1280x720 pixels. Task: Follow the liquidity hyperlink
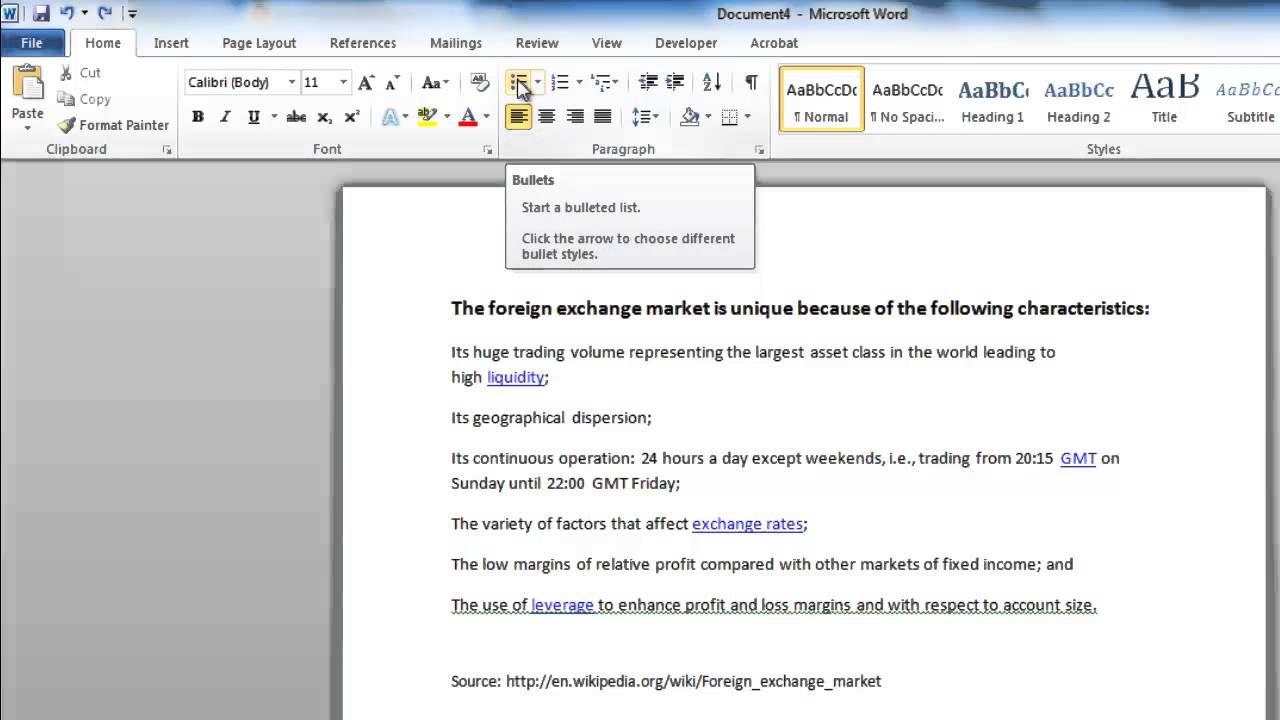point(516,377)
